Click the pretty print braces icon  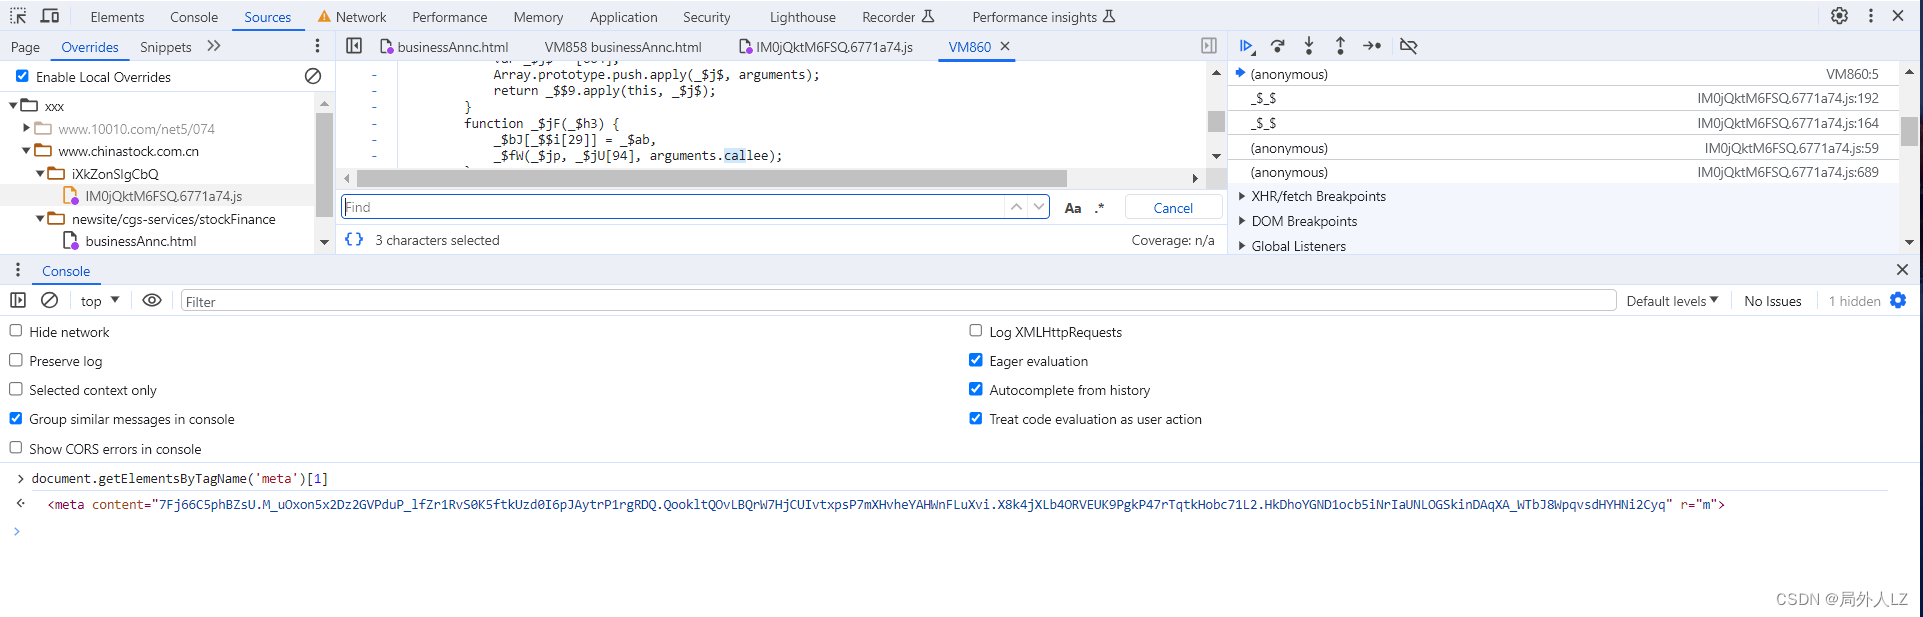[354, 240]
